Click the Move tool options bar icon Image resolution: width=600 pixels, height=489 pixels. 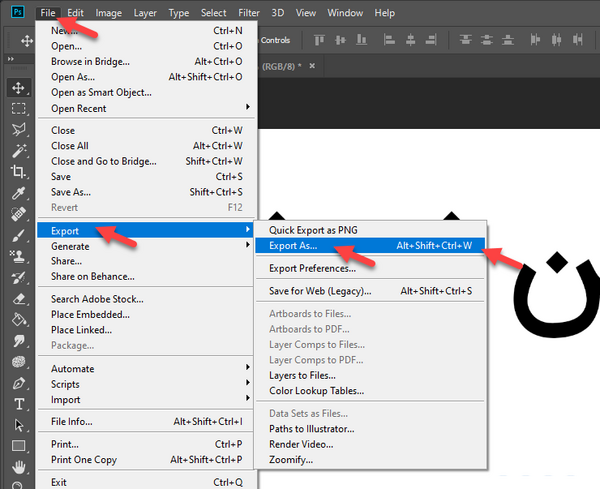point(27,41)
